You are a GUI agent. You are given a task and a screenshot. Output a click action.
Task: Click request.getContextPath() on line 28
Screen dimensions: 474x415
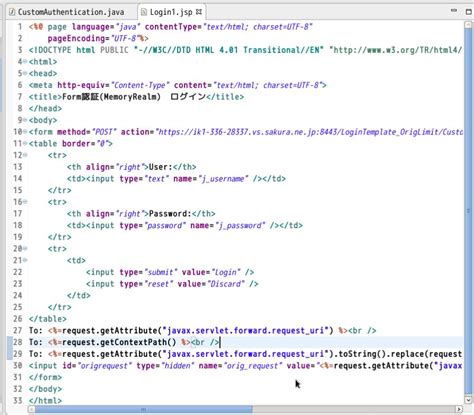(119, 342)
